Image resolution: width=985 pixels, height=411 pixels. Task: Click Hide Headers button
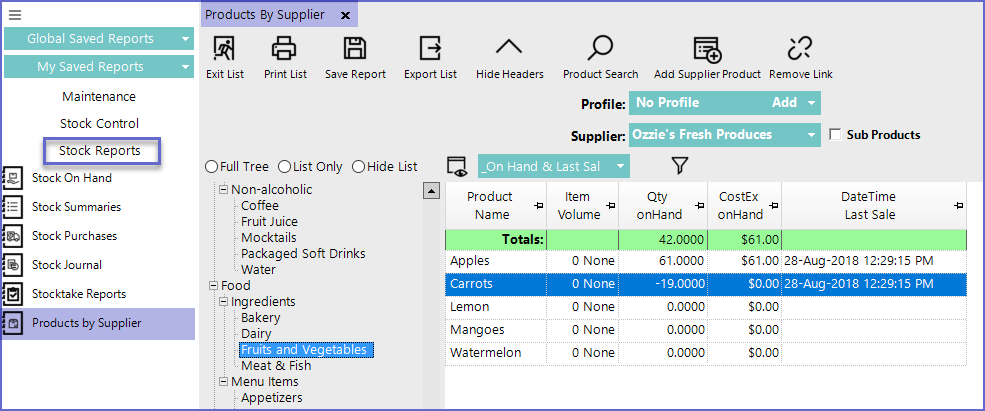point(509,49)
